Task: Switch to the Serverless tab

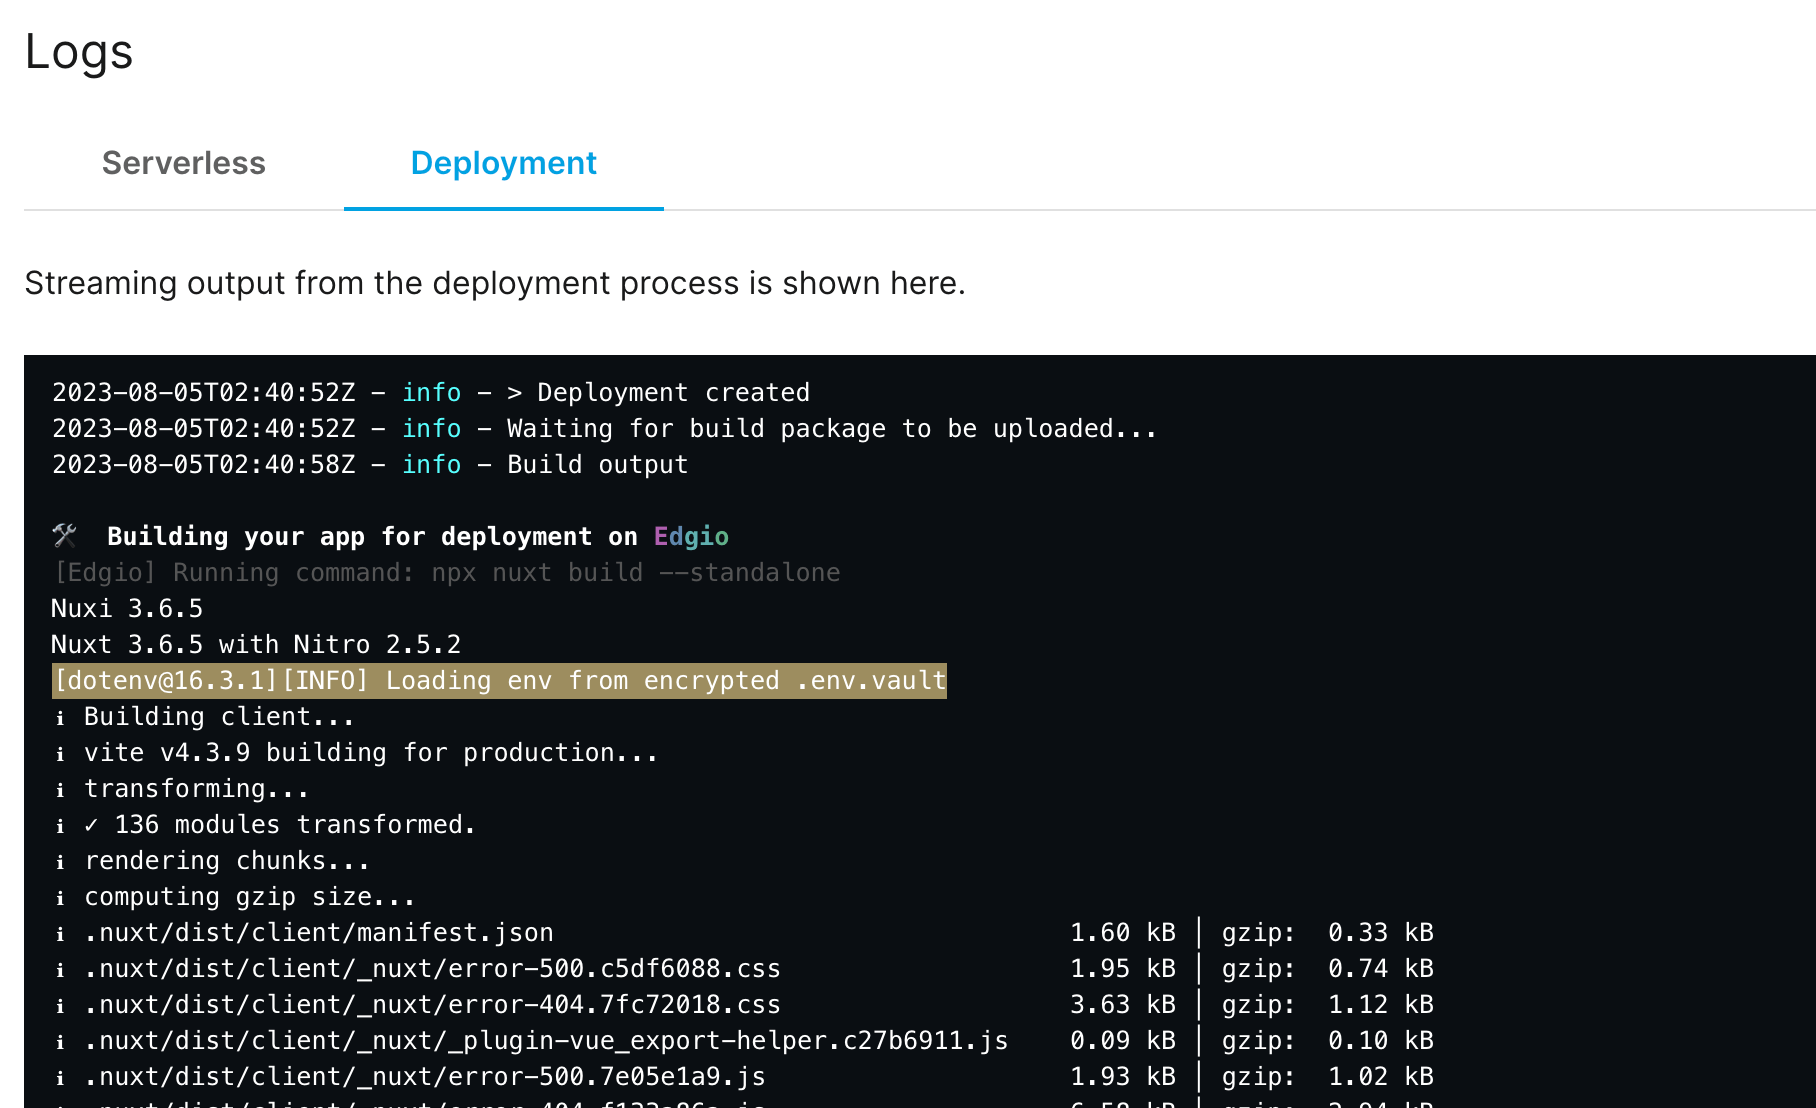Action: coord(184,163)
